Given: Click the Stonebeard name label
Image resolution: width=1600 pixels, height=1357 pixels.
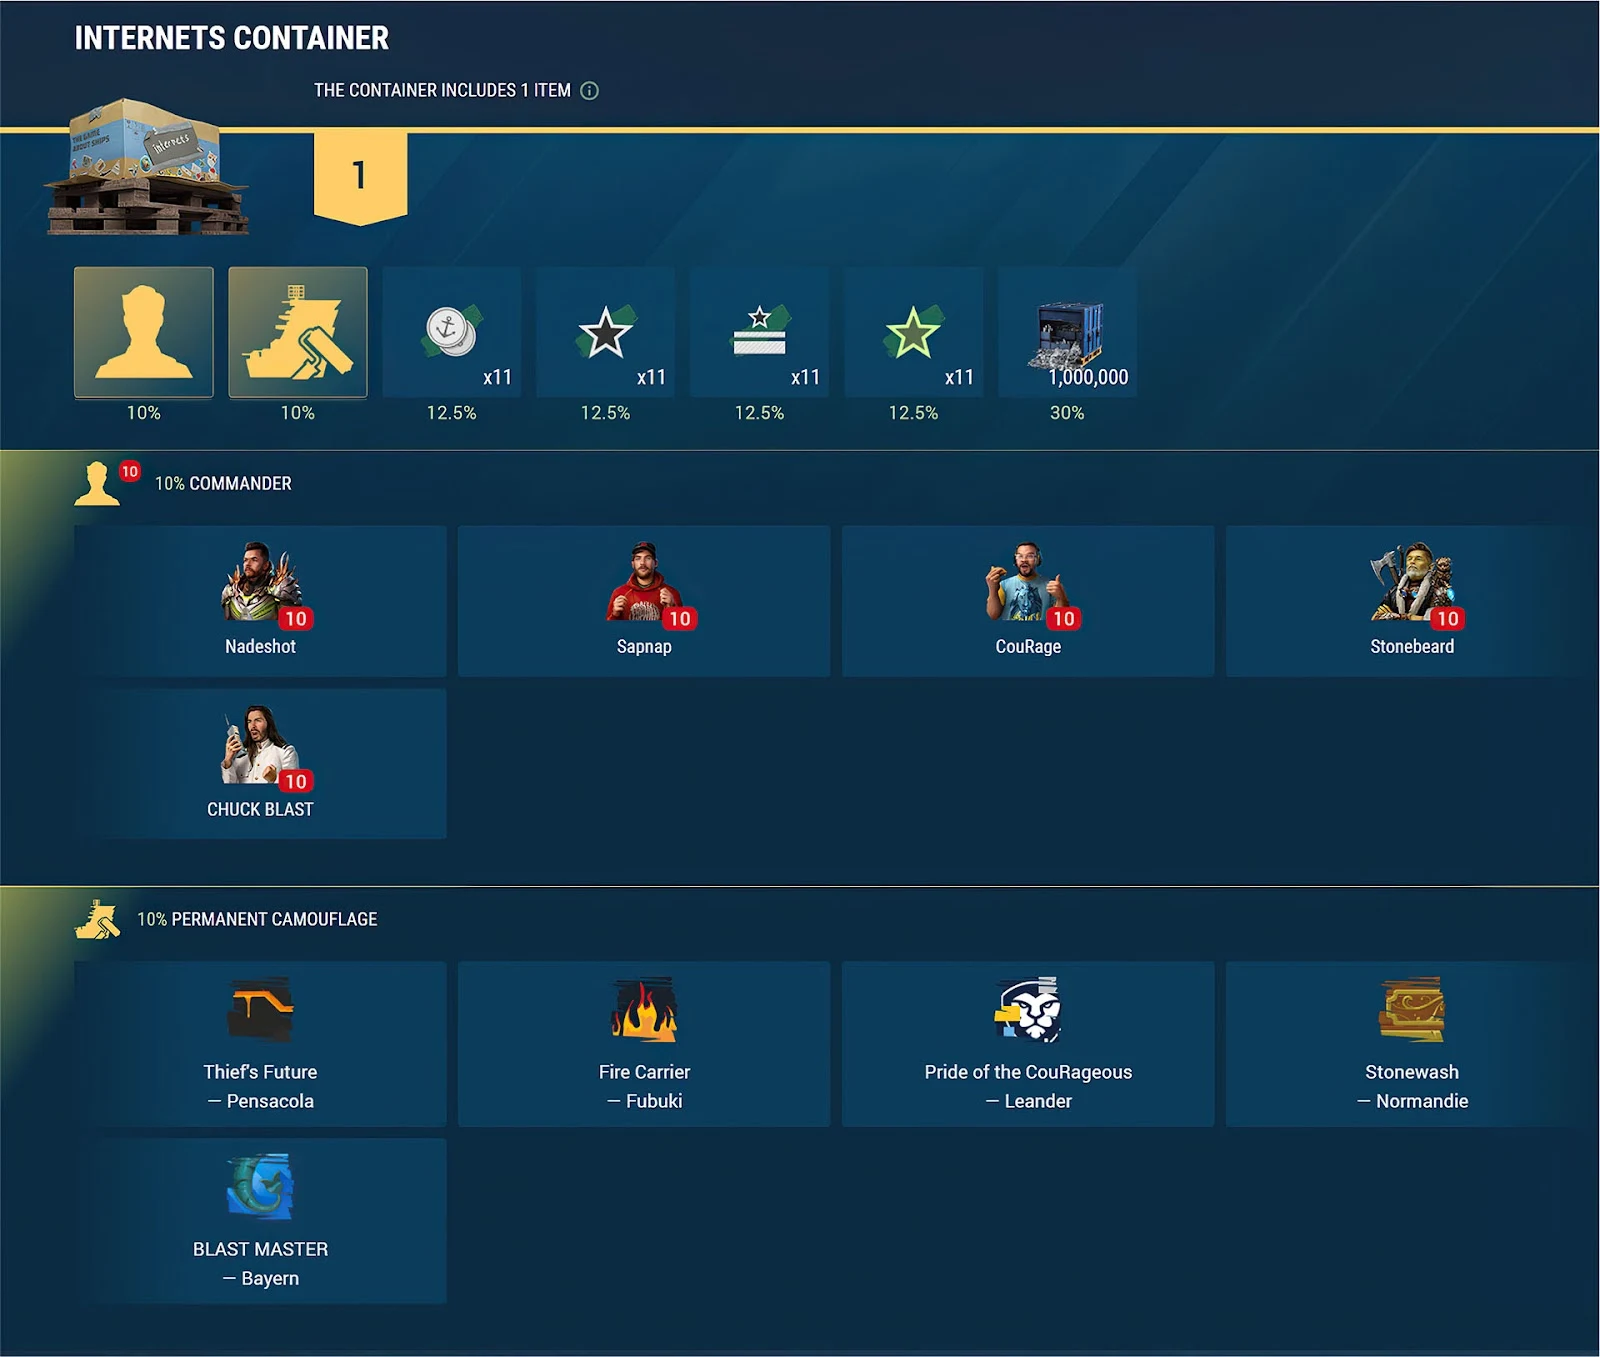Looking at the screenshot, I should pos(1412,647).
